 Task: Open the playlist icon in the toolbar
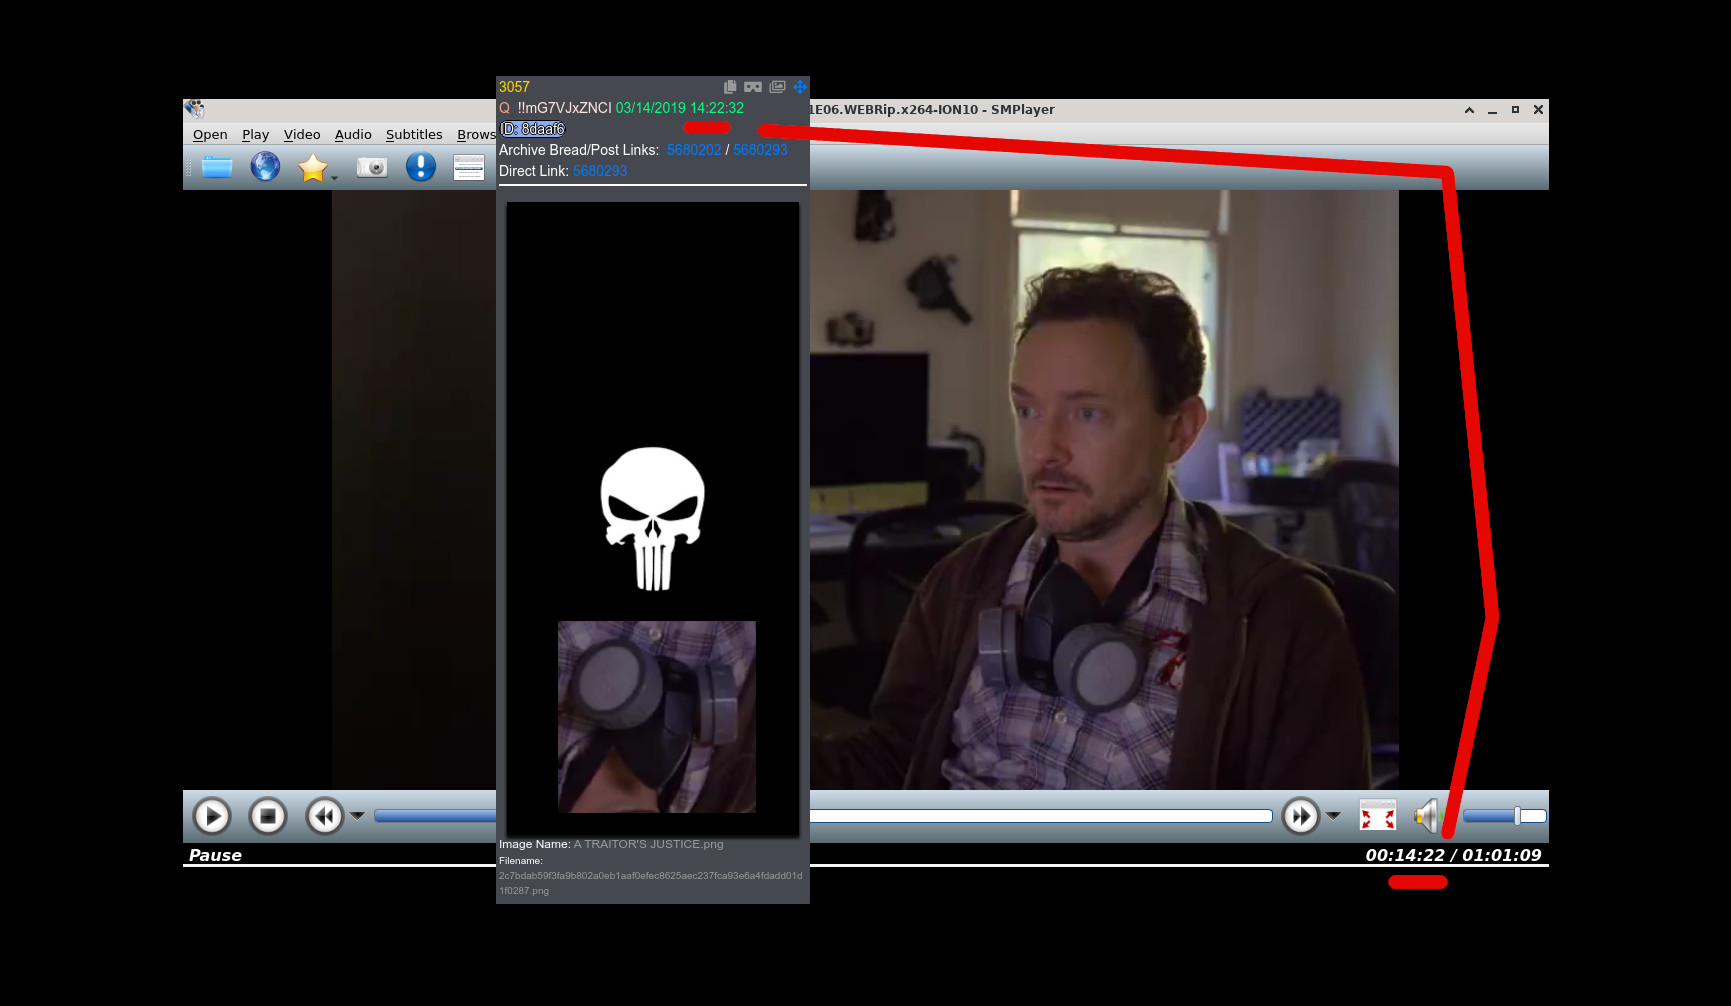[468, 167]
